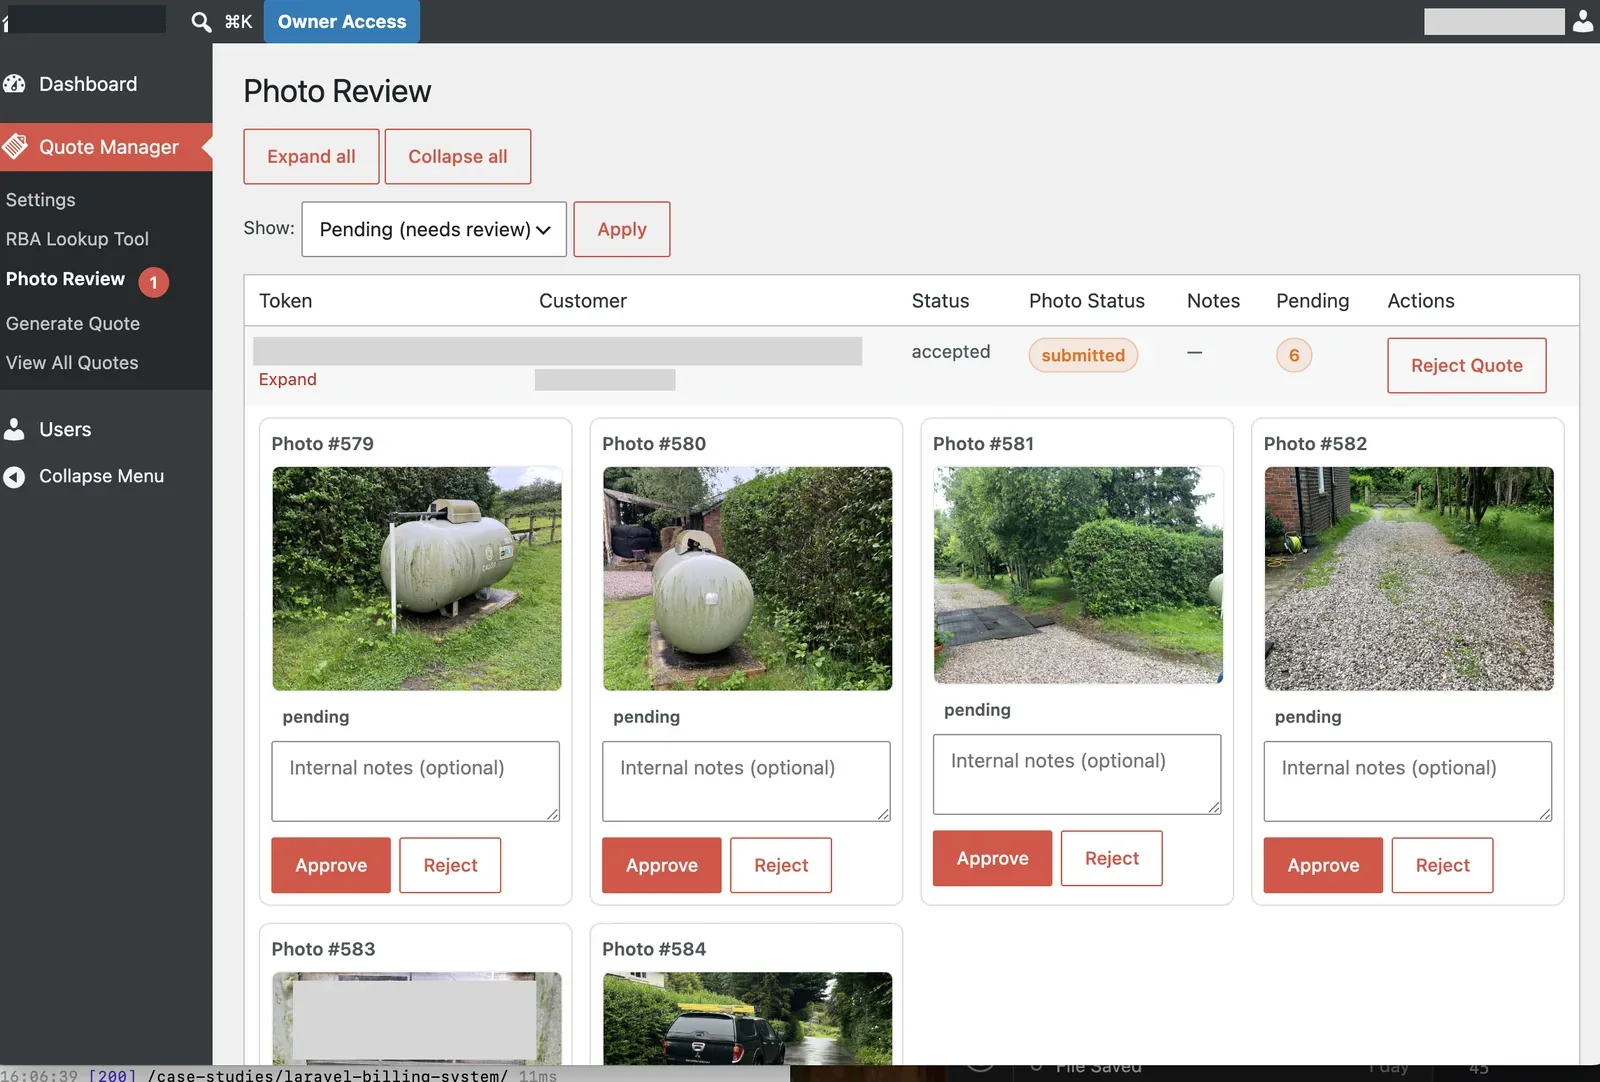The image size is (1600, 1082).
Task: Click the Photo #583 card title
Action: click(x=324, y=949)
